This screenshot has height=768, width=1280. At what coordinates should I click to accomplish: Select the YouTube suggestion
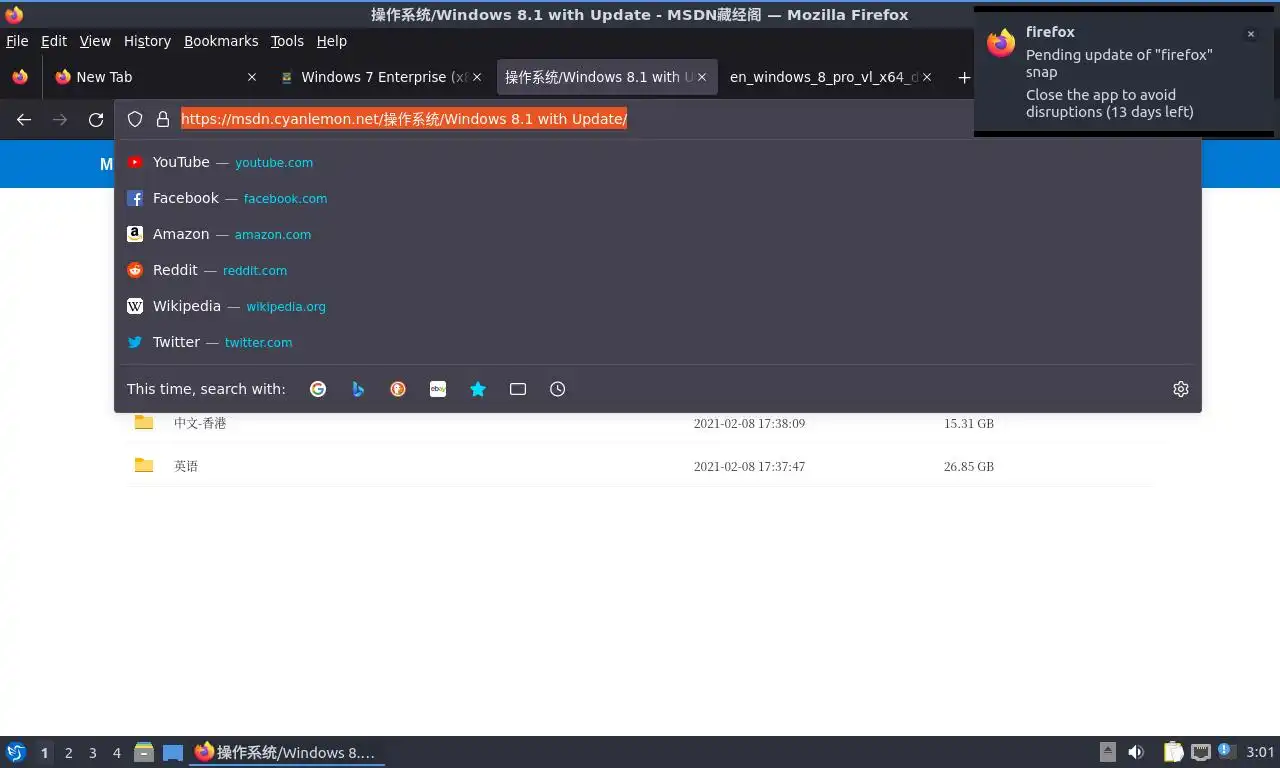[658, 162]
